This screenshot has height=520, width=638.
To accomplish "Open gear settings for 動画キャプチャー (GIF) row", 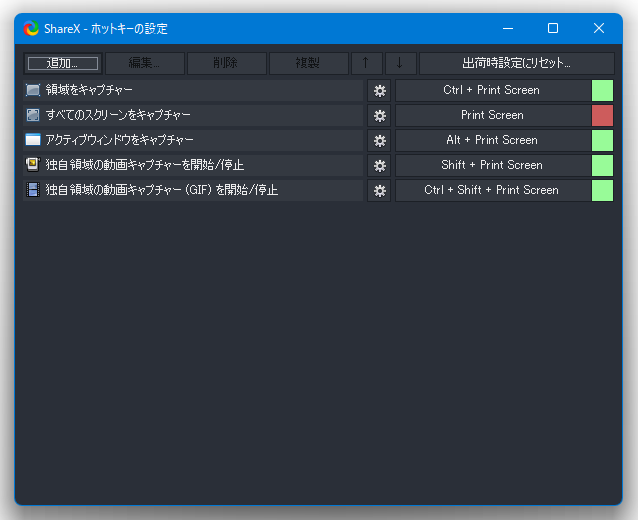I will [379, 190].
